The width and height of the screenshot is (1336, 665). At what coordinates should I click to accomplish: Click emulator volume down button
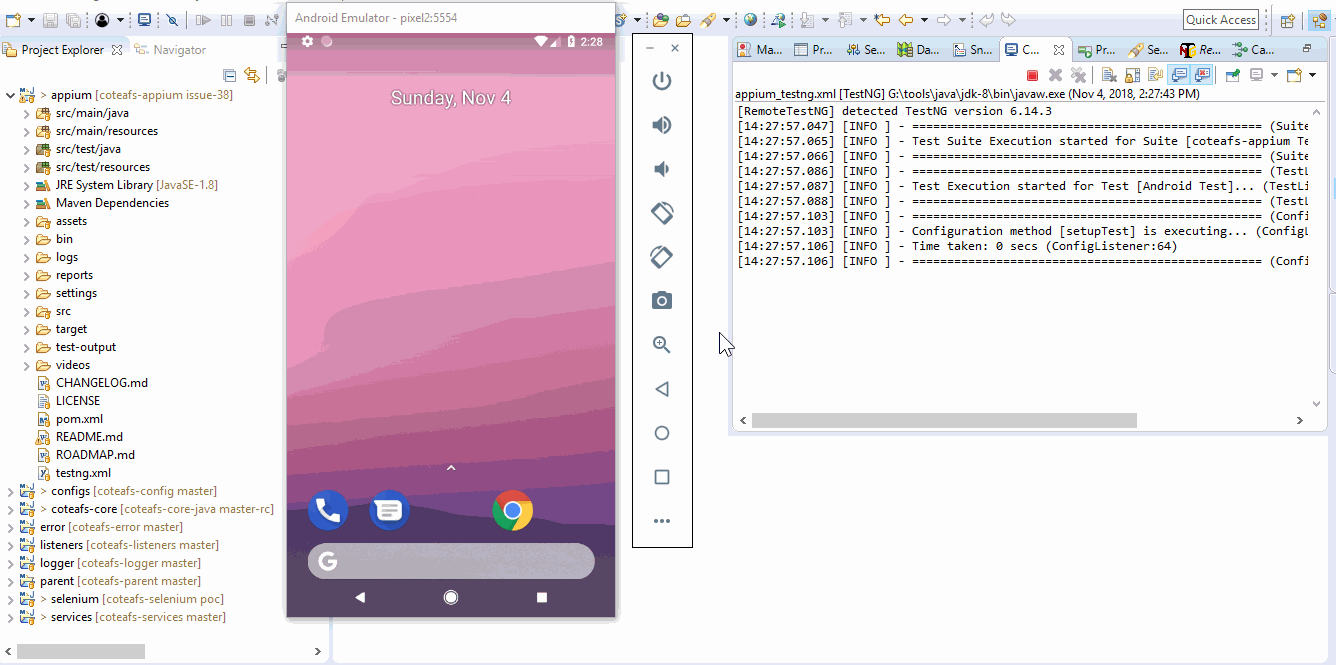coord(661,169)
